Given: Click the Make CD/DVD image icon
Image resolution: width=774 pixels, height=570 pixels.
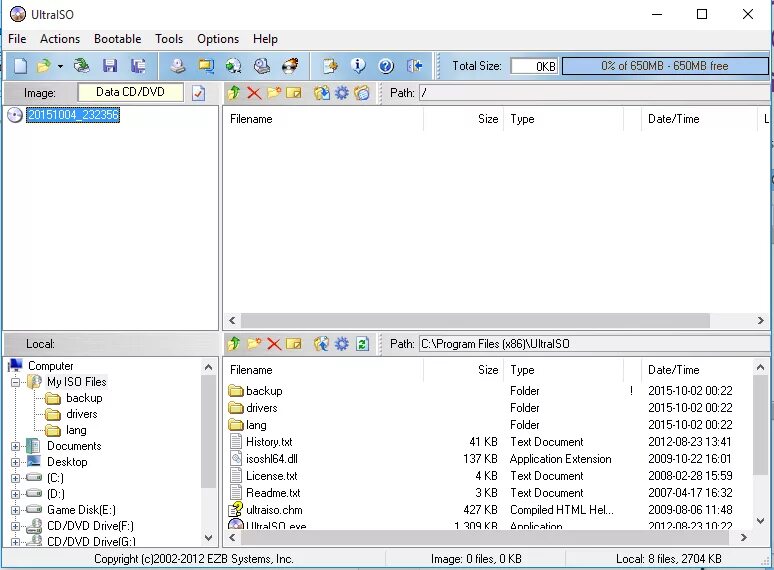Looking at the screenshot, I should 178,66.
